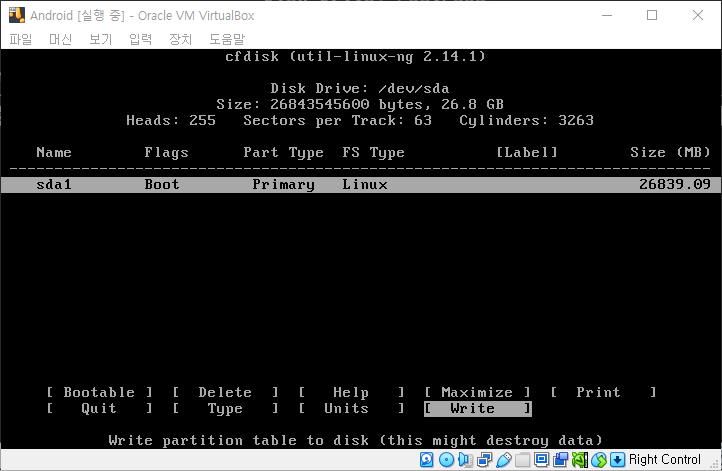722x471 pixels.
Task: Click the optical disc drive status icon
Action: 446,459
